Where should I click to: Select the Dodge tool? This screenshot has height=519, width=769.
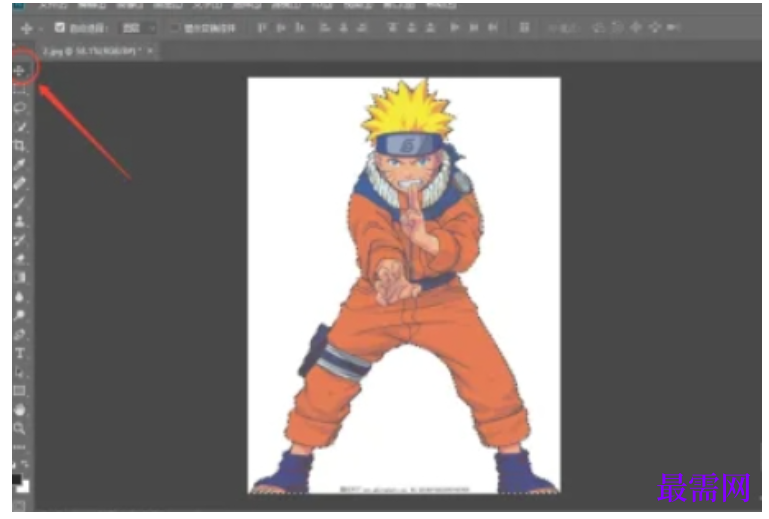[x=19, y=315]
